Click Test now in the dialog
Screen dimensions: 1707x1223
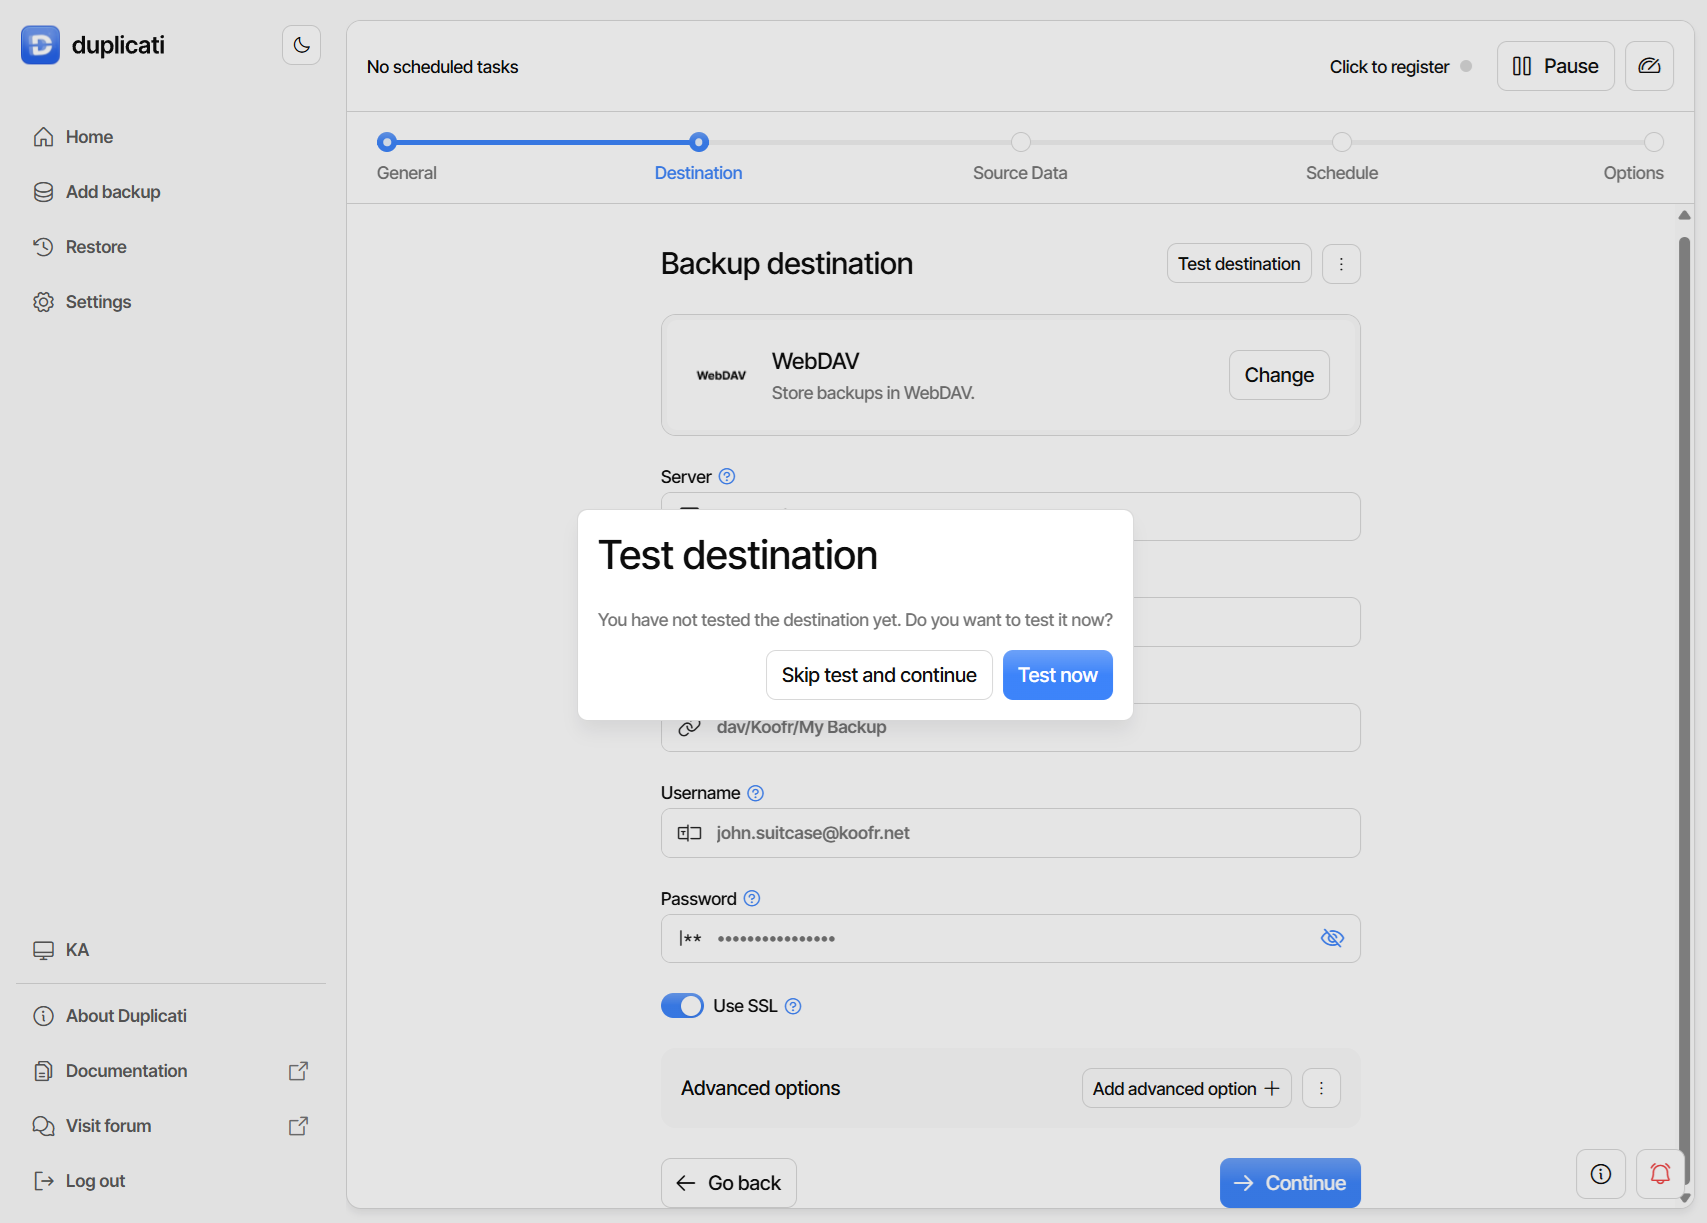[1057, 675]
